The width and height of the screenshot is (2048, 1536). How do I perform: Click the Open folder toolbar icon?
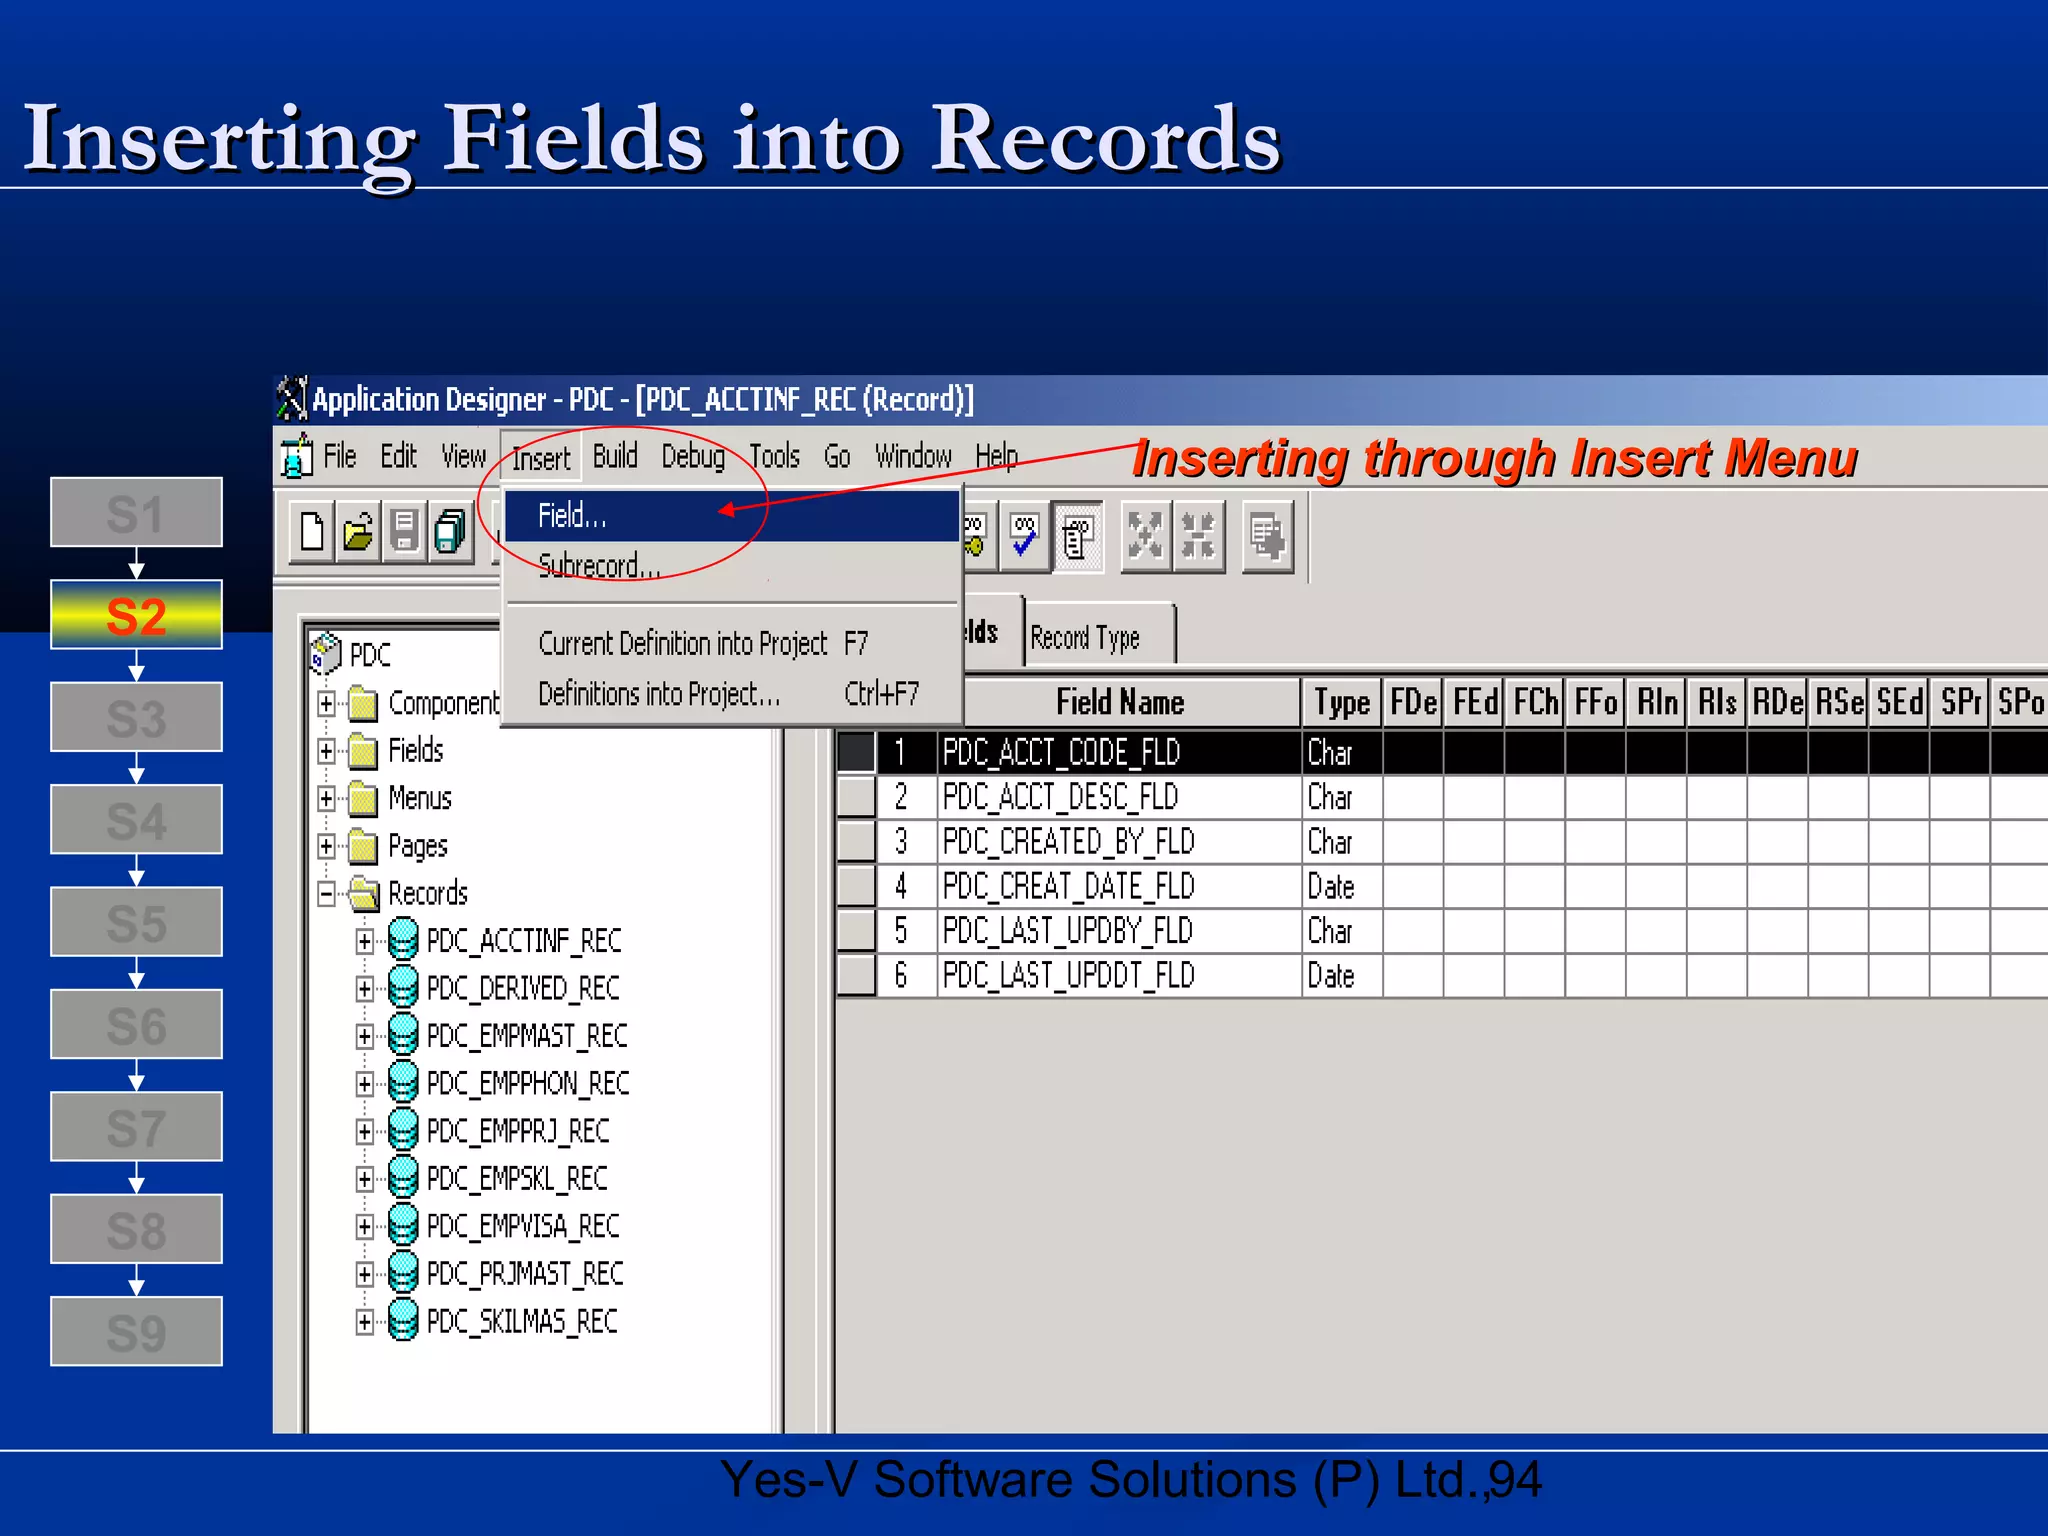click(358, 533)
